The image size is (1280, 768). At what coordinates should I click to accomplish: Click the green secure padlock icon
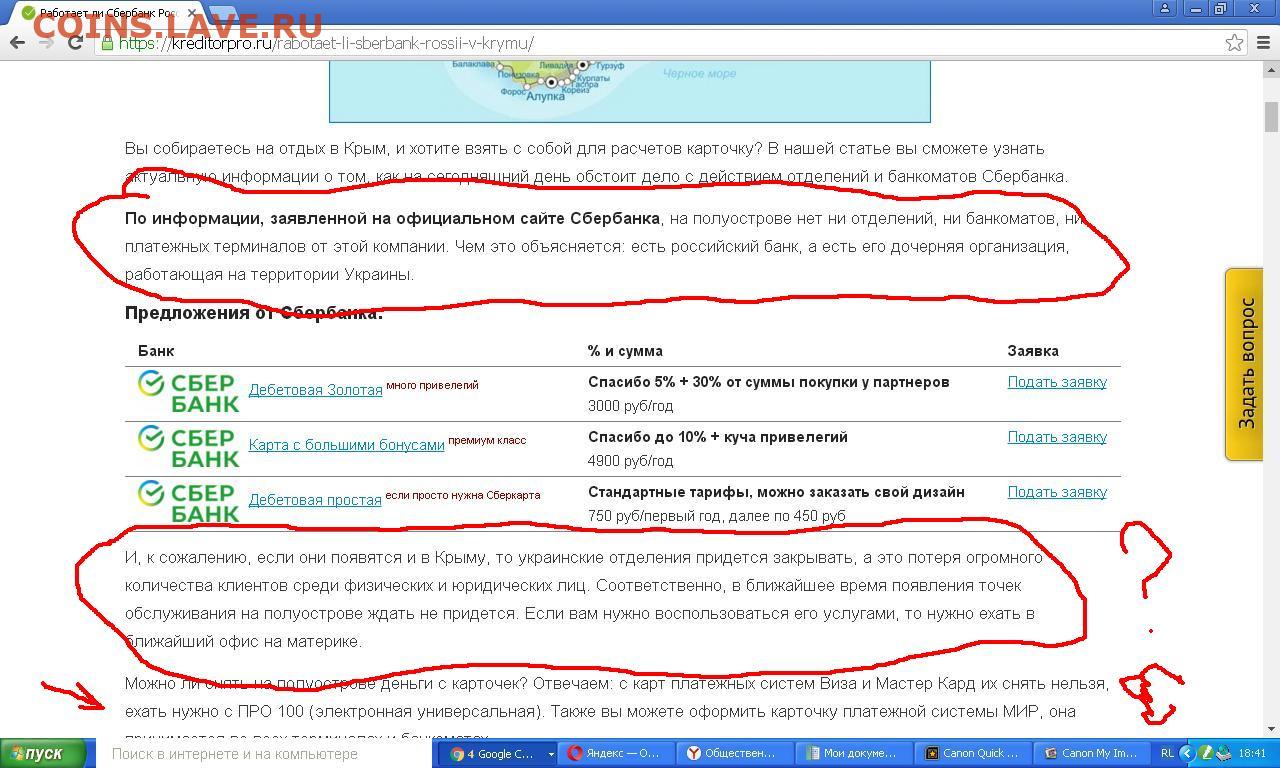(x=107, y=43)
